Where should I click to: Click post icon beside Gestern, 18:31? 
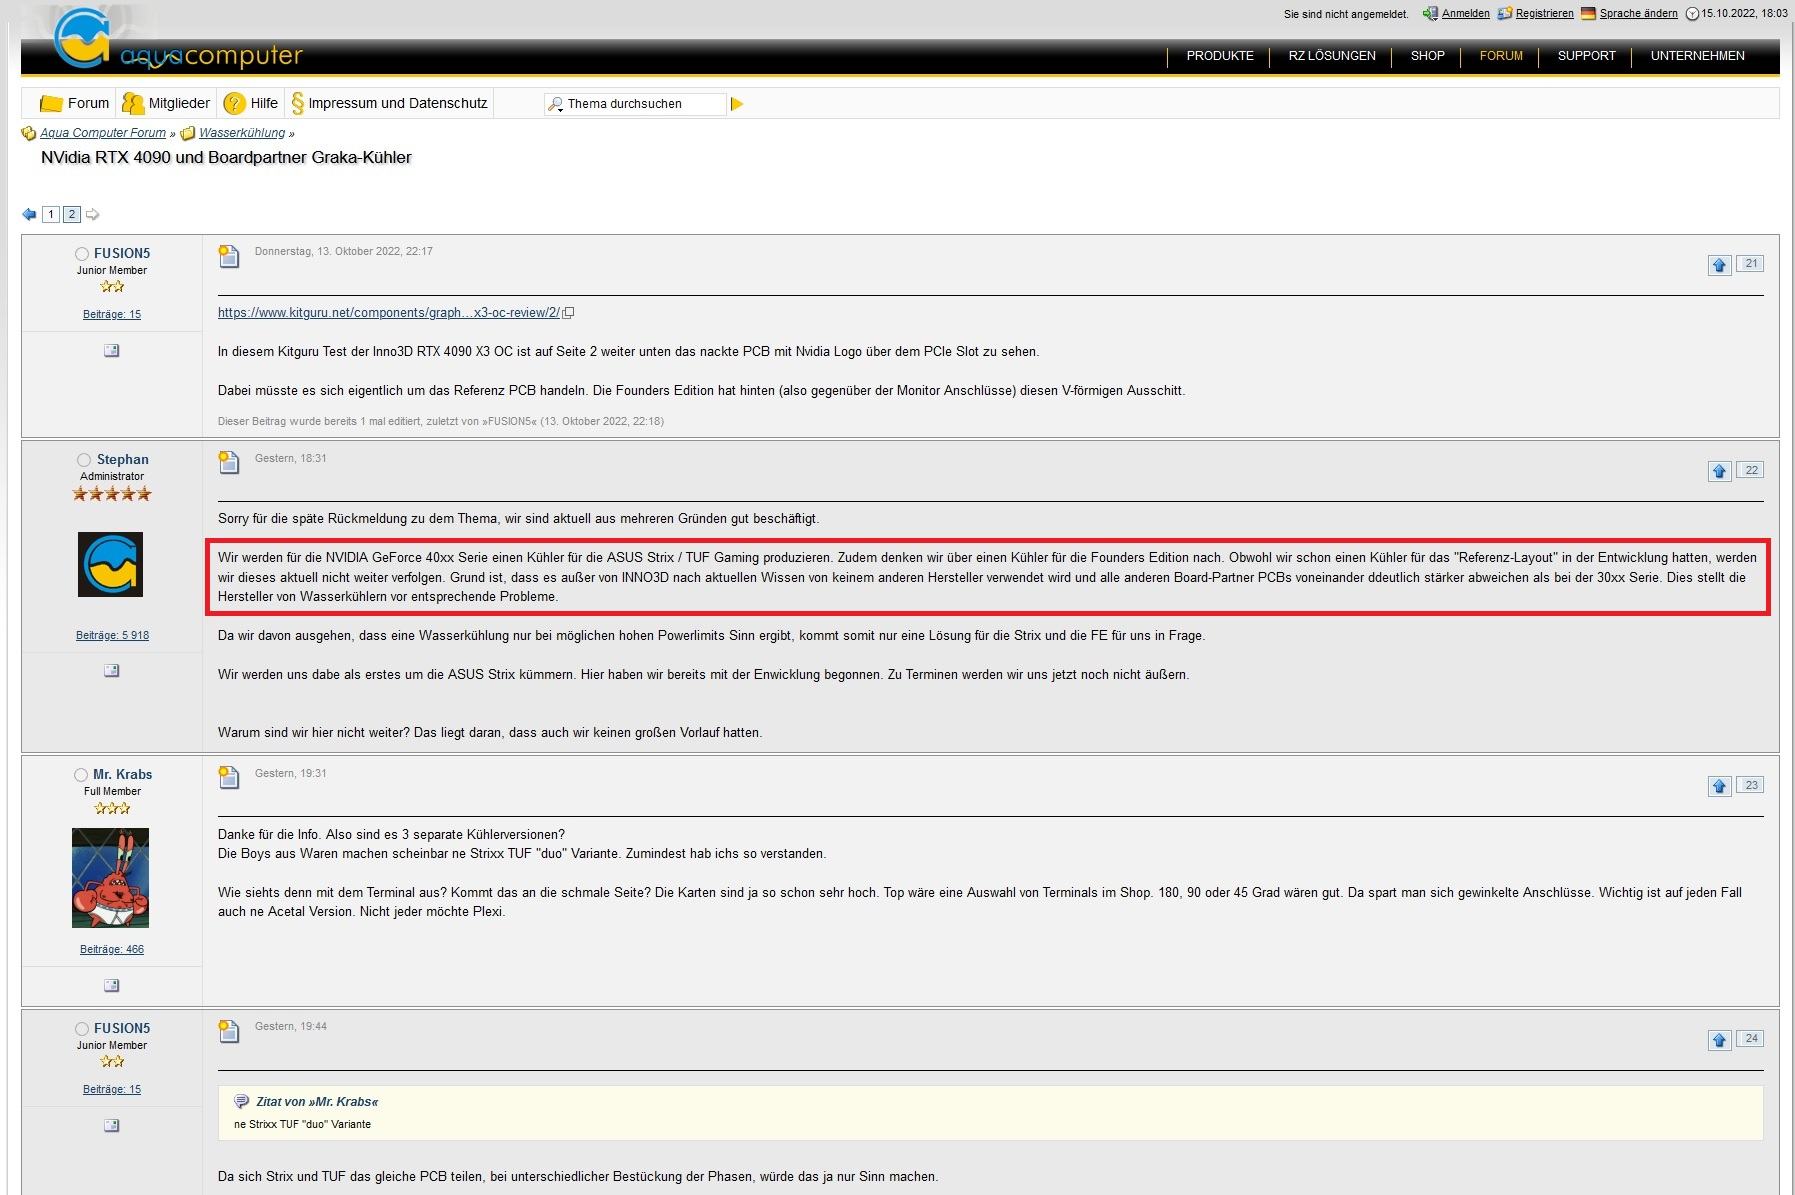coord(229,462)
